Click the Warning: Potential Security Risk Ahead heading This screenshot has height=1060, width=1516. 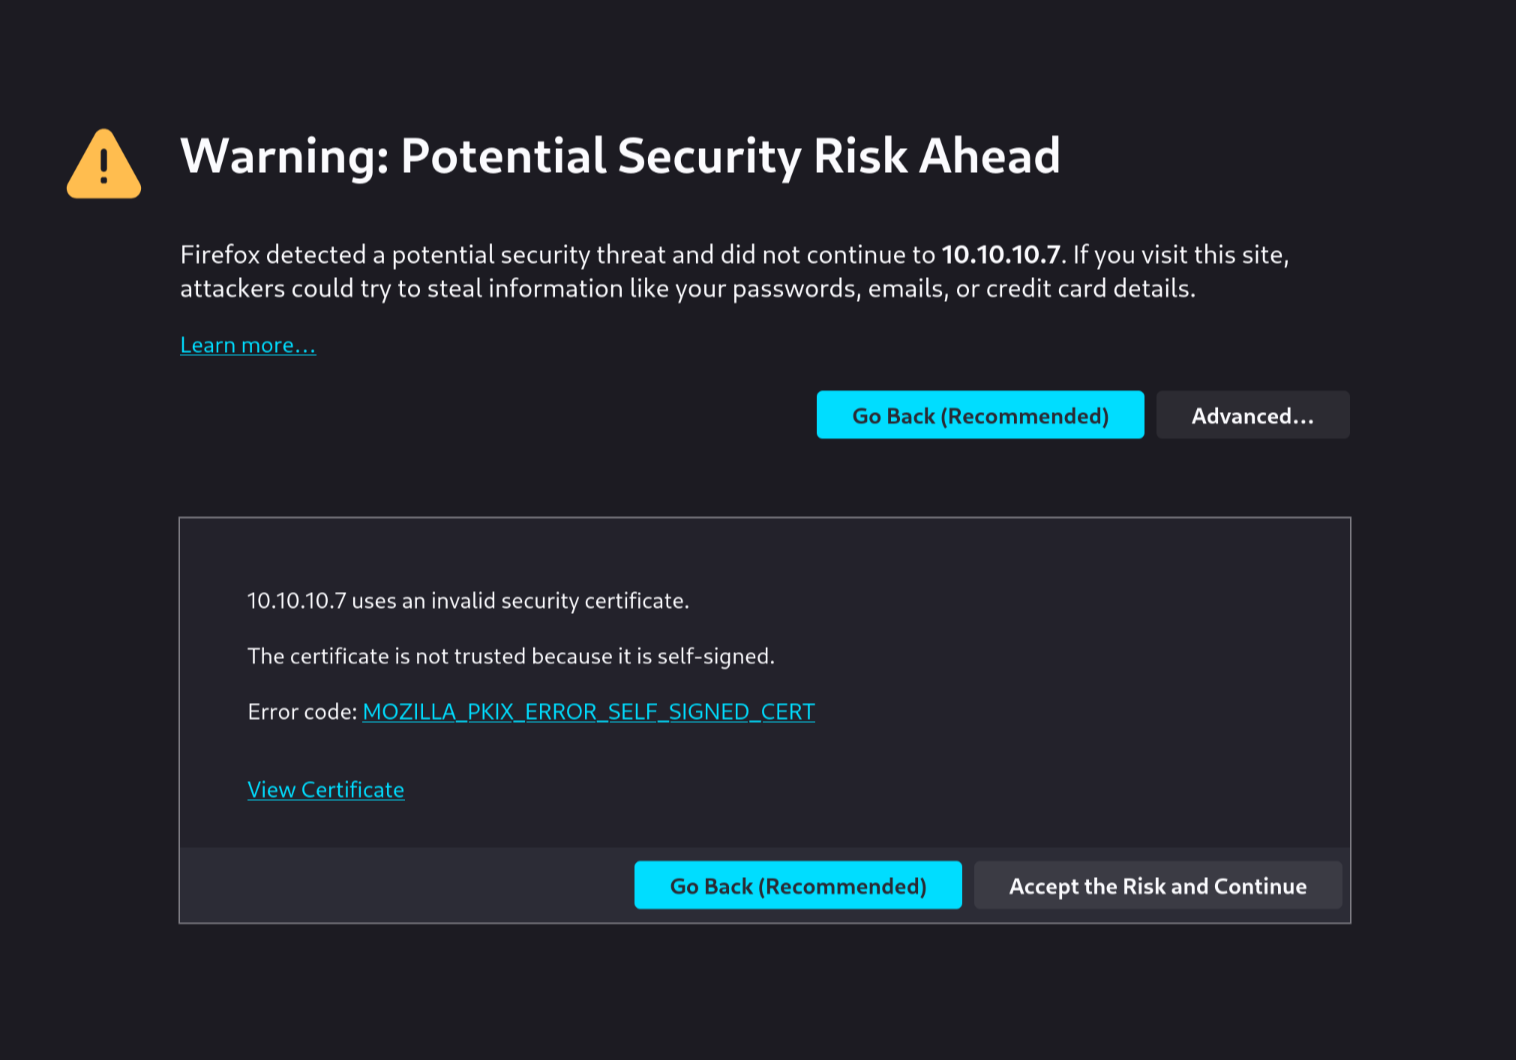[x=620, y=156]
